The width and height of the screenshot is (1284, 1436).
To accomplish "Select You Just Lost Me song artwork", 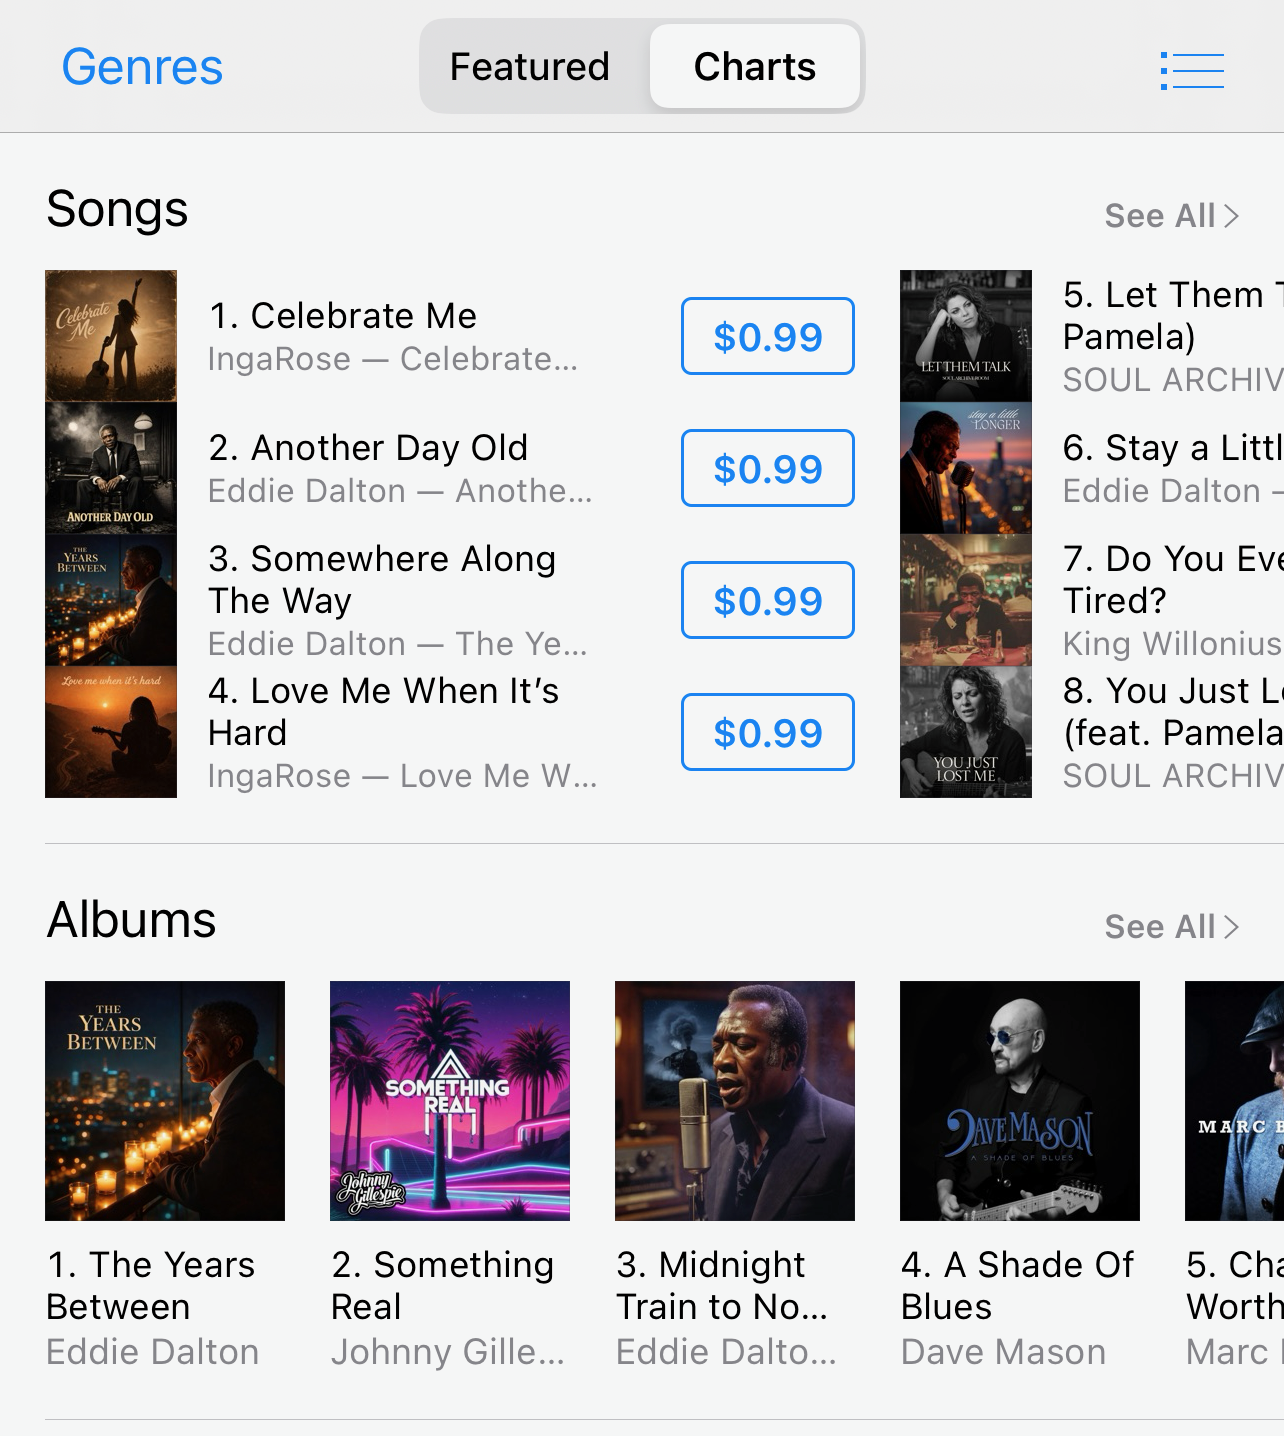I will click(966, 732).
